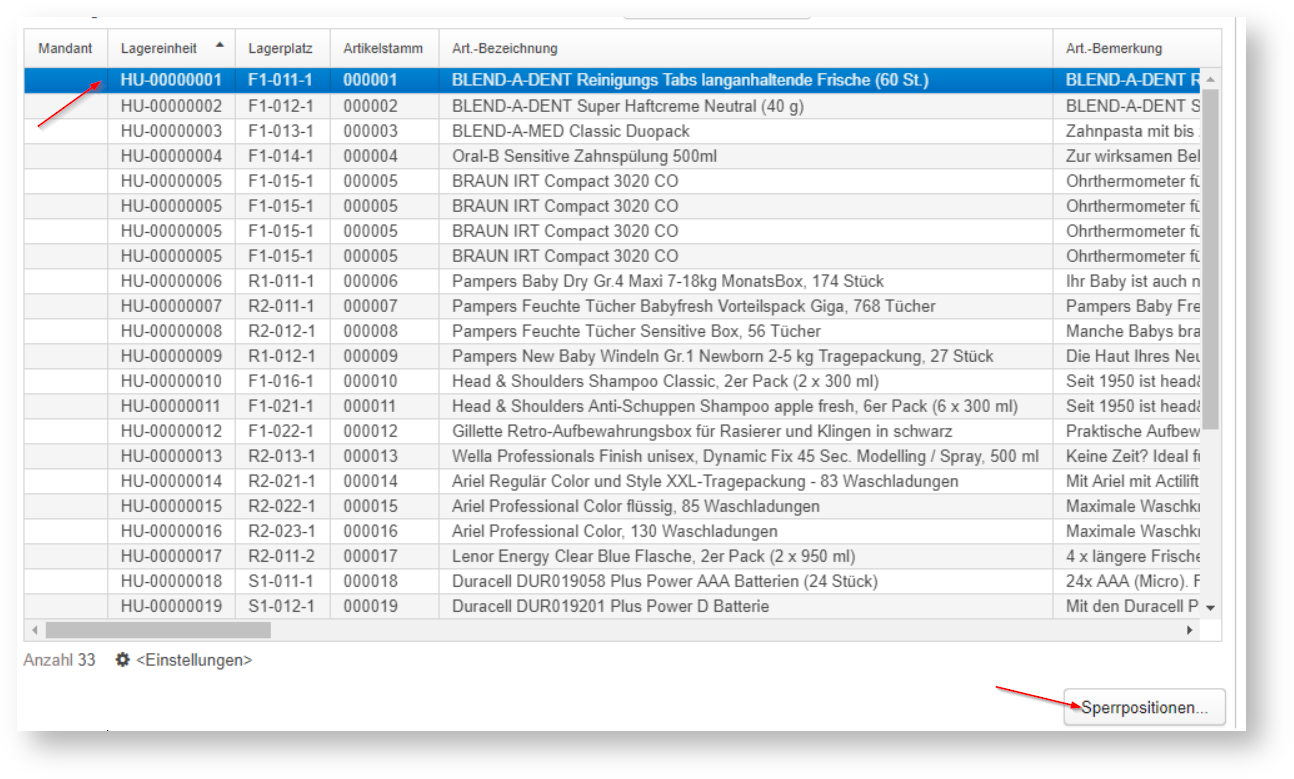Image resolution: width=1294 pixels, height=779 pixels.
Task: Click Lagerplatz cell S1-012-1
Action: pyautogui.click(x=281, y=606)
